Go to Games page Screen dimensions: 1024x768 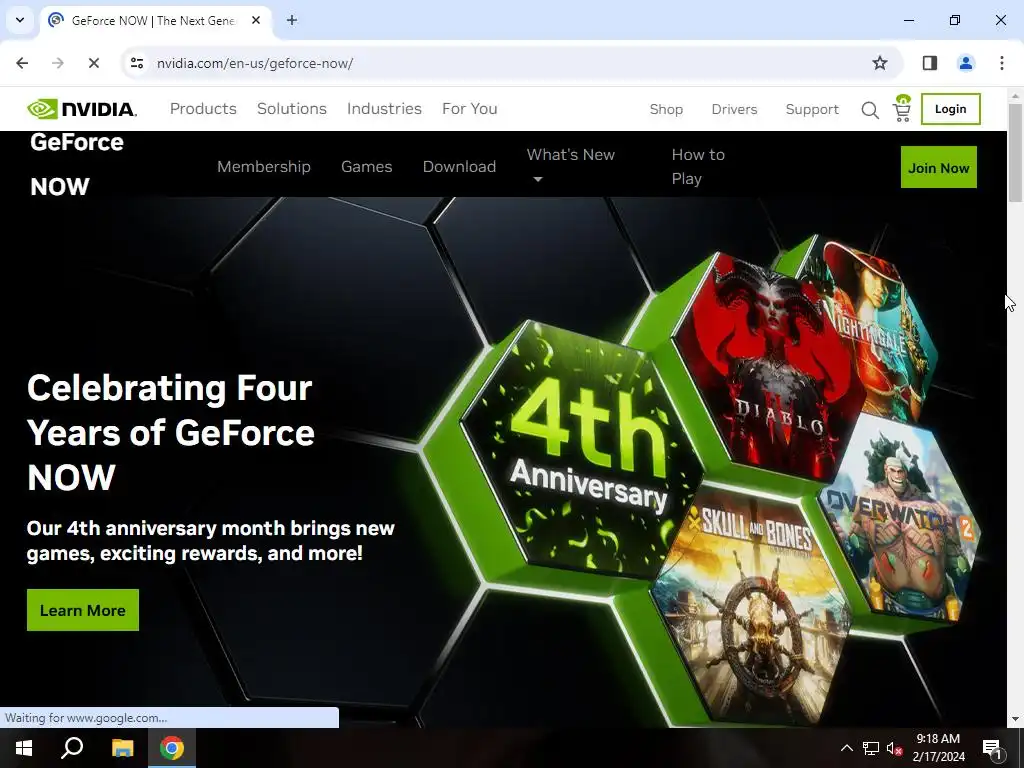pyautogui.click(x=366, y=167)
